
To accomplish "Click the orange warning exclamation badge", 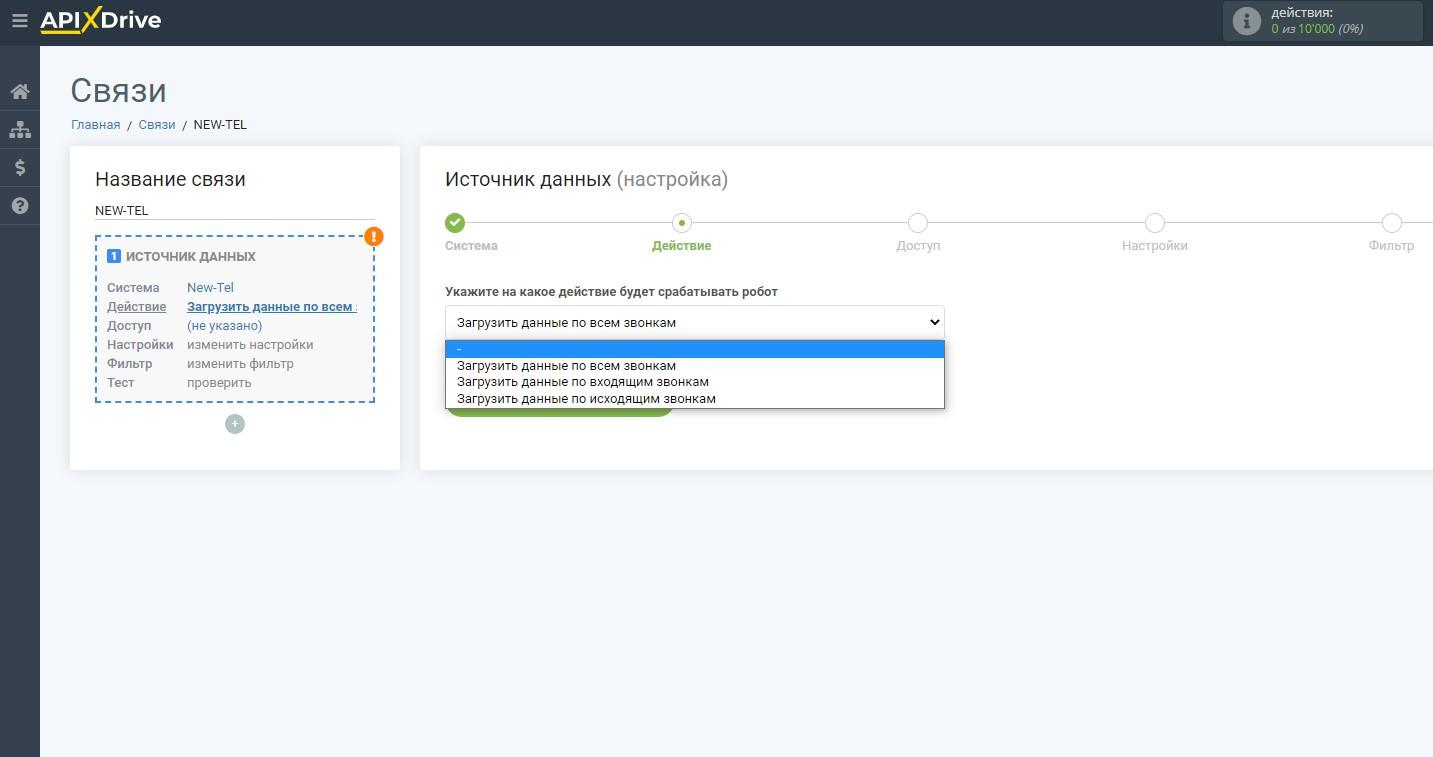I will pyautogui.click(x=374, y=236).
